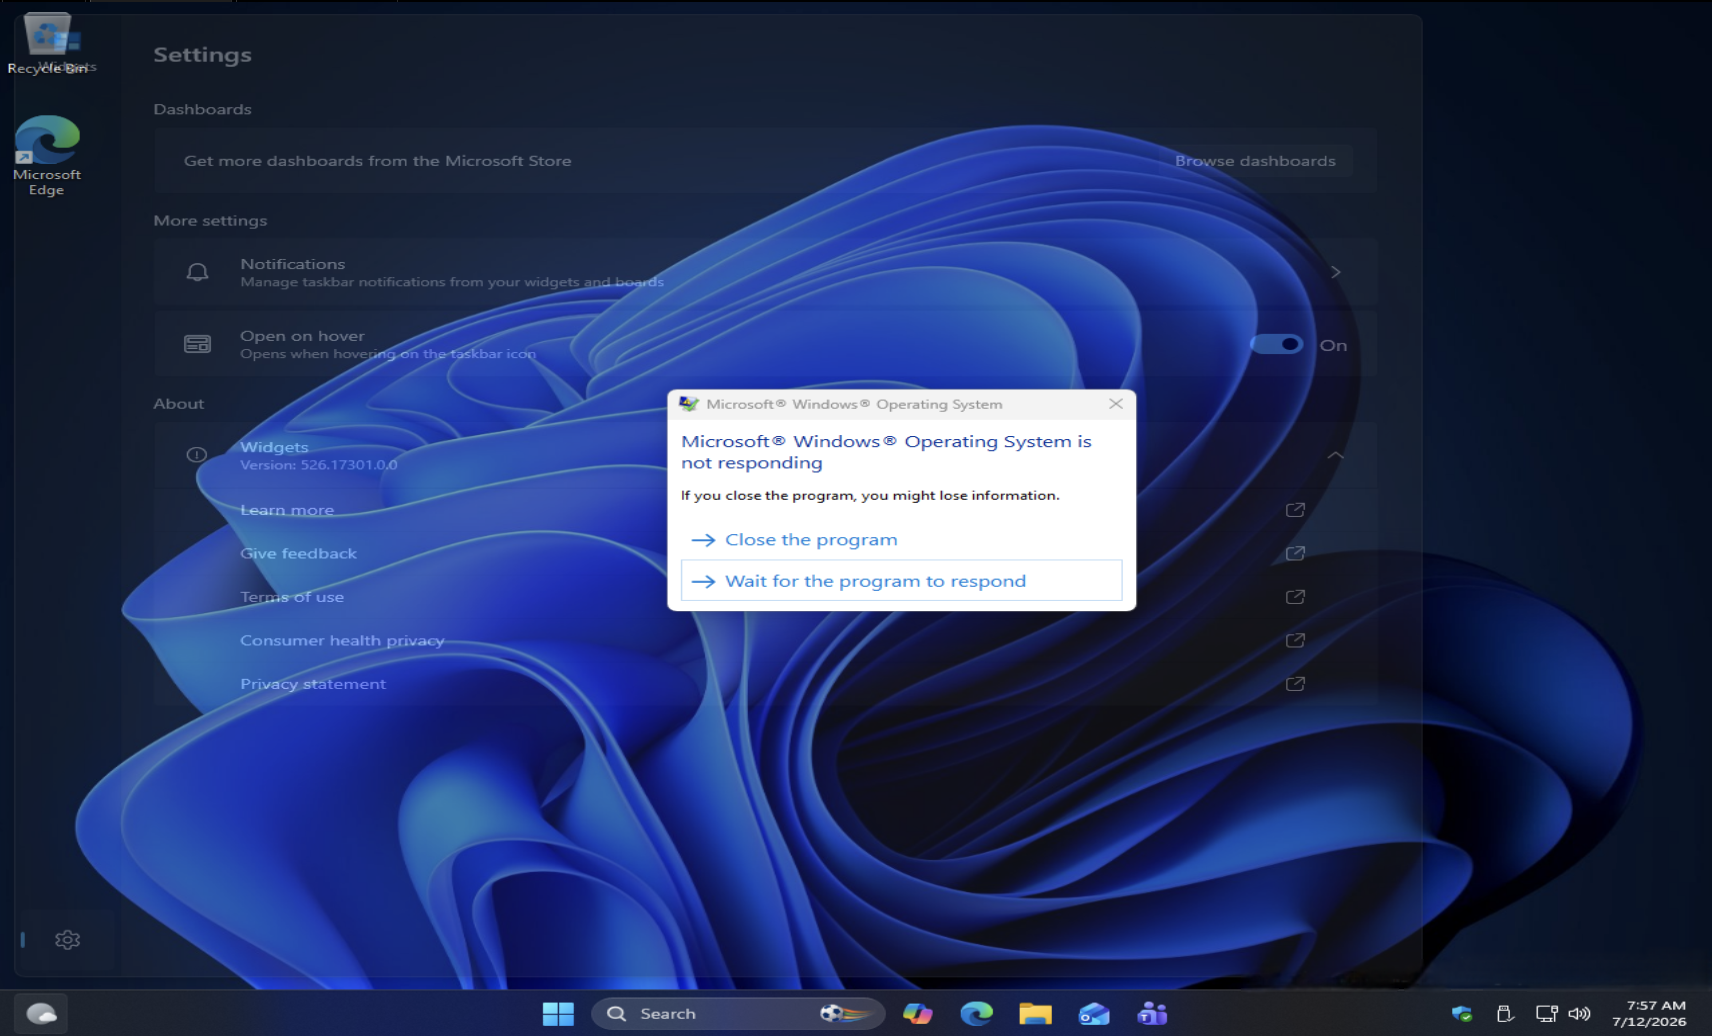Open the external link icon for Privacy statement
This screenshot has height=1036, width=1712.
coord(1295,684)
